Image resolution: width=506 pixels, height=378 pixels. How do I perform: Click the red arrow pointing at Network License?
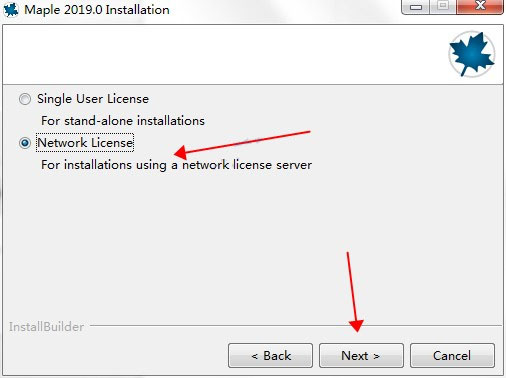(242, 145)
